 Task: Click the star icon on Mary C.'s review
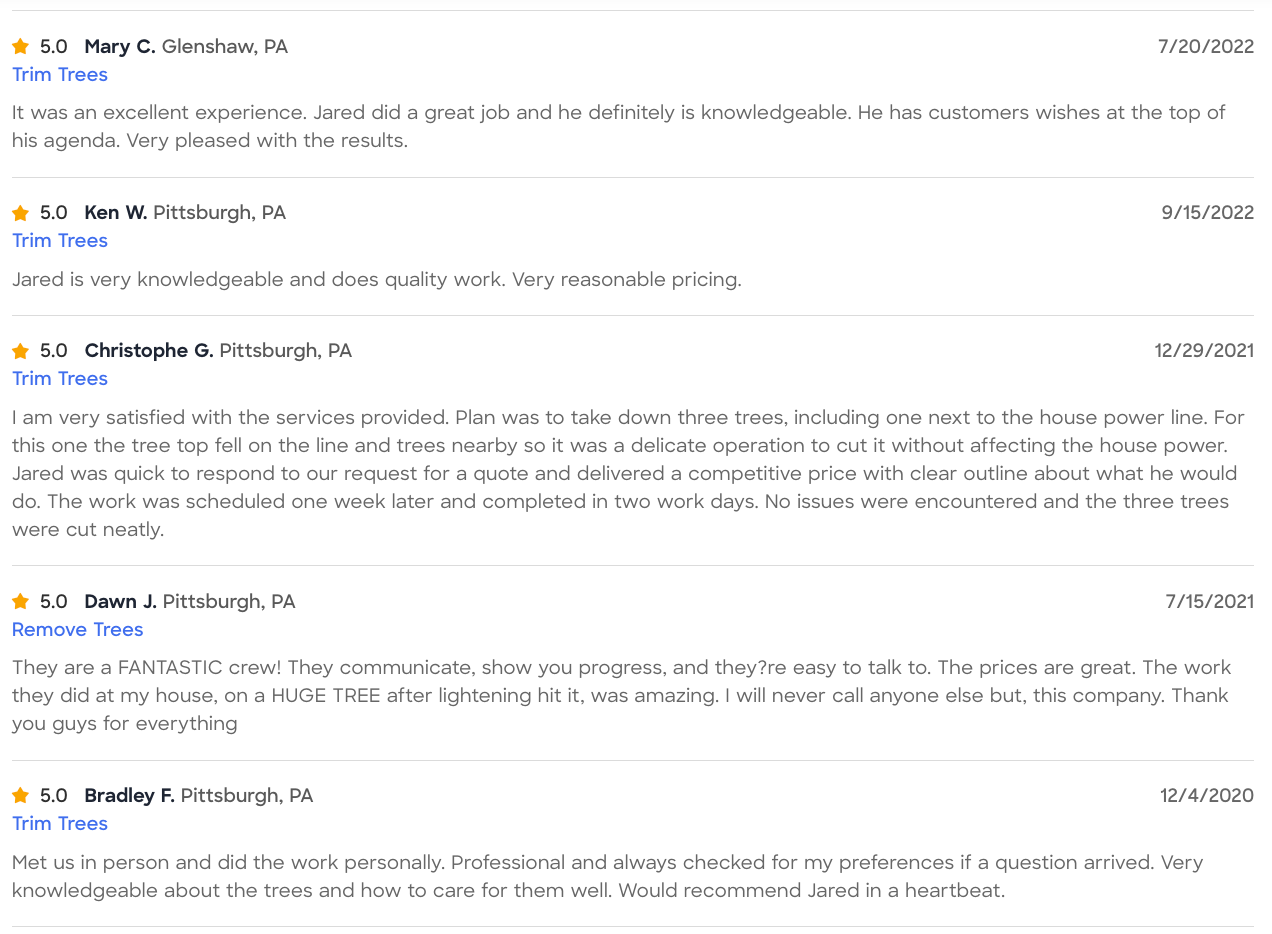coord(20,47)
